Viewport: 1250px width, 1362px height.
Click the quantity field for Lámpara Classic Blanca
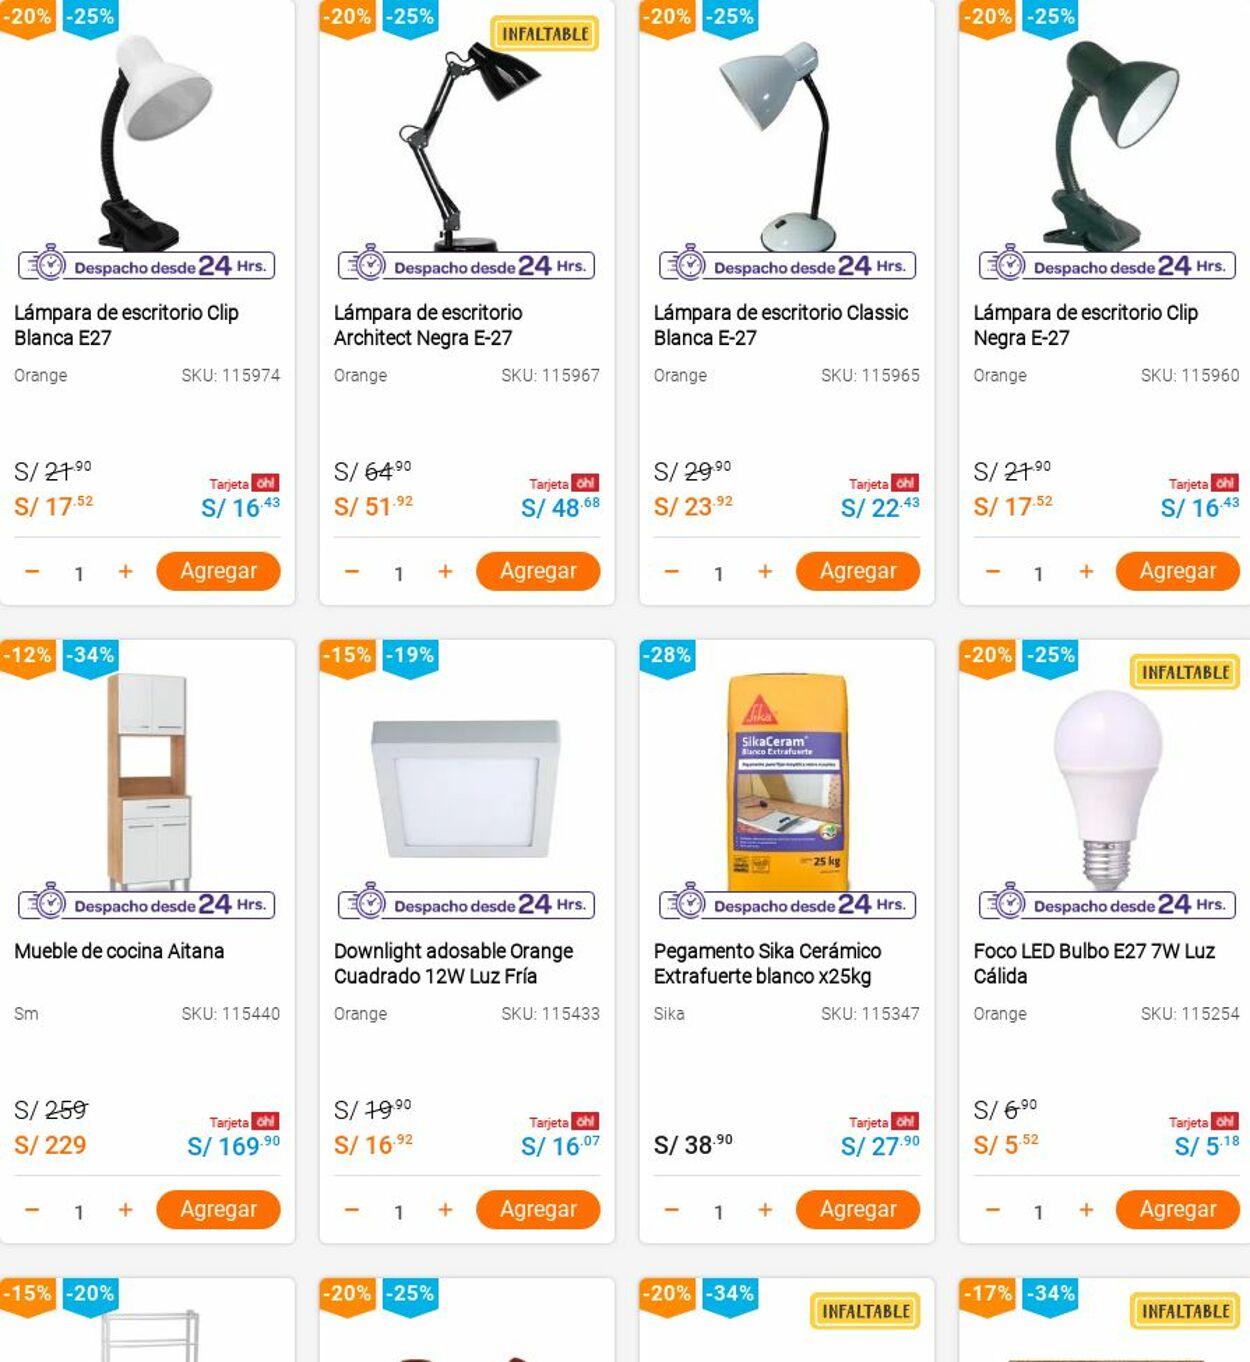pyautogui.click(x=718, y=573)
